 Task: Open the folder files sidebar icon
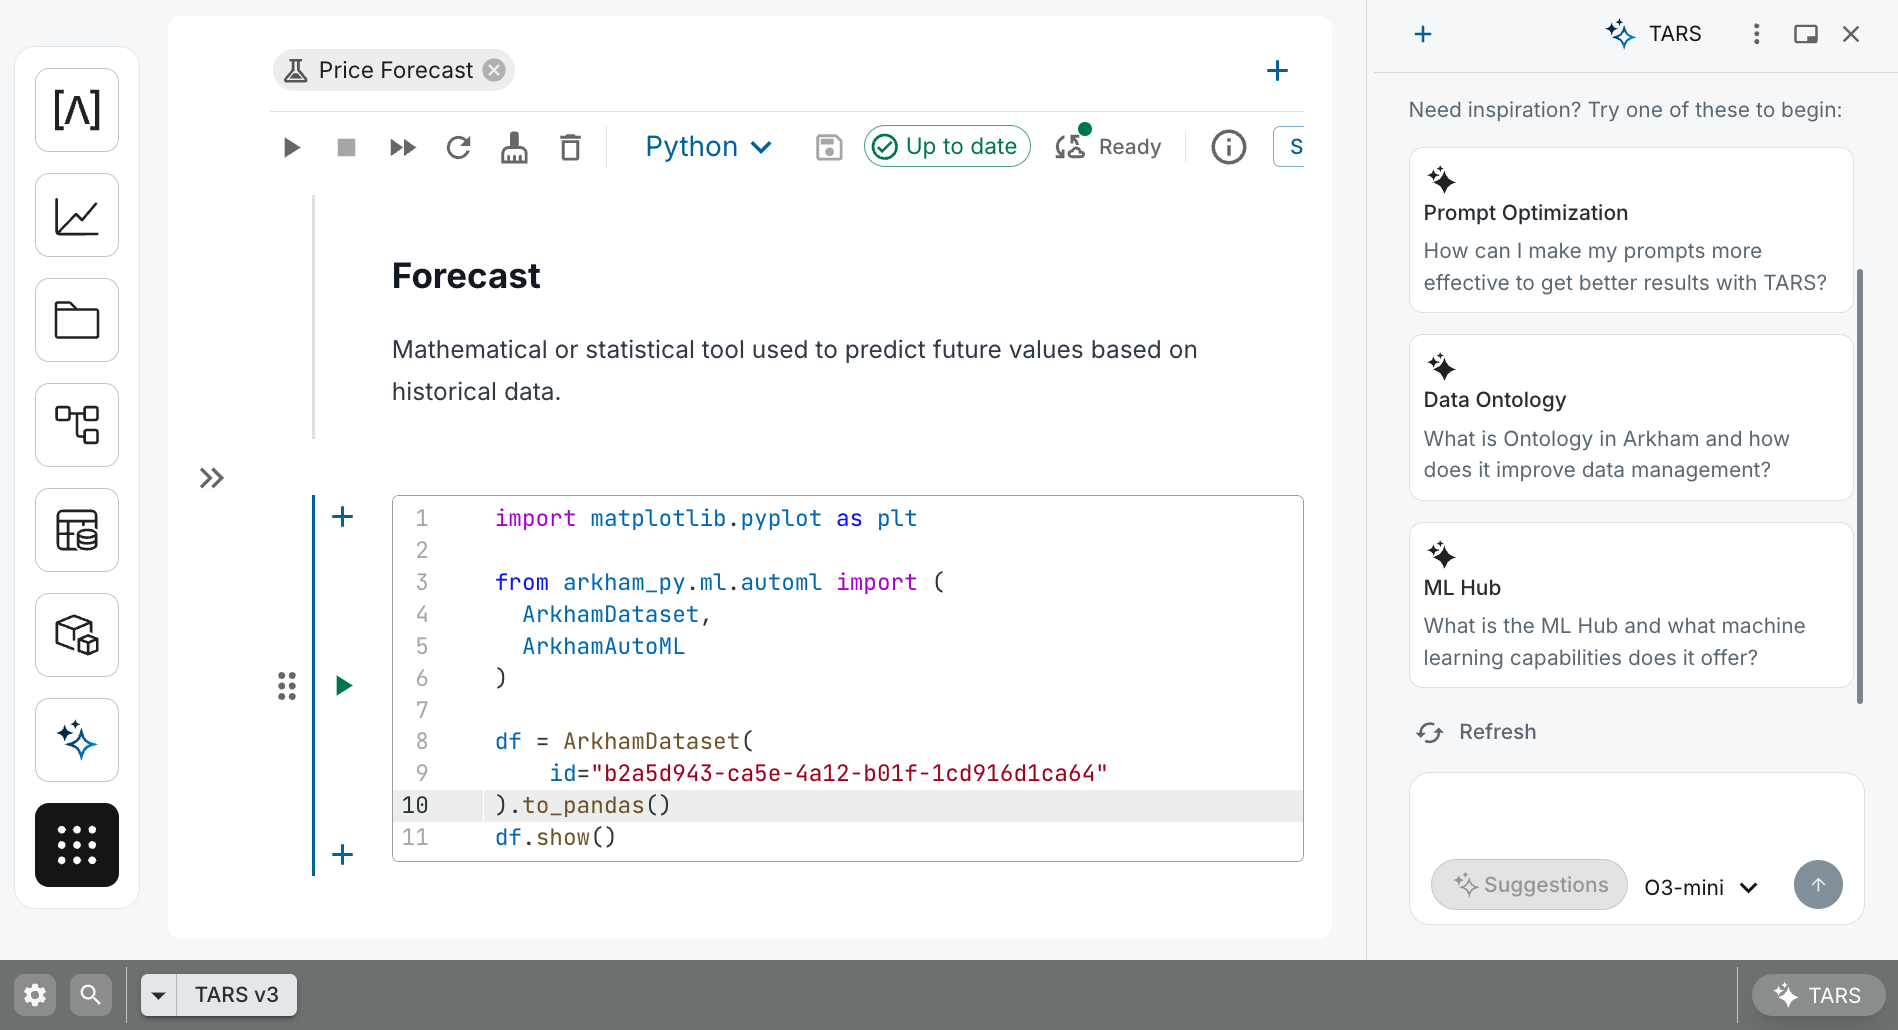click(x=77, y=320)
